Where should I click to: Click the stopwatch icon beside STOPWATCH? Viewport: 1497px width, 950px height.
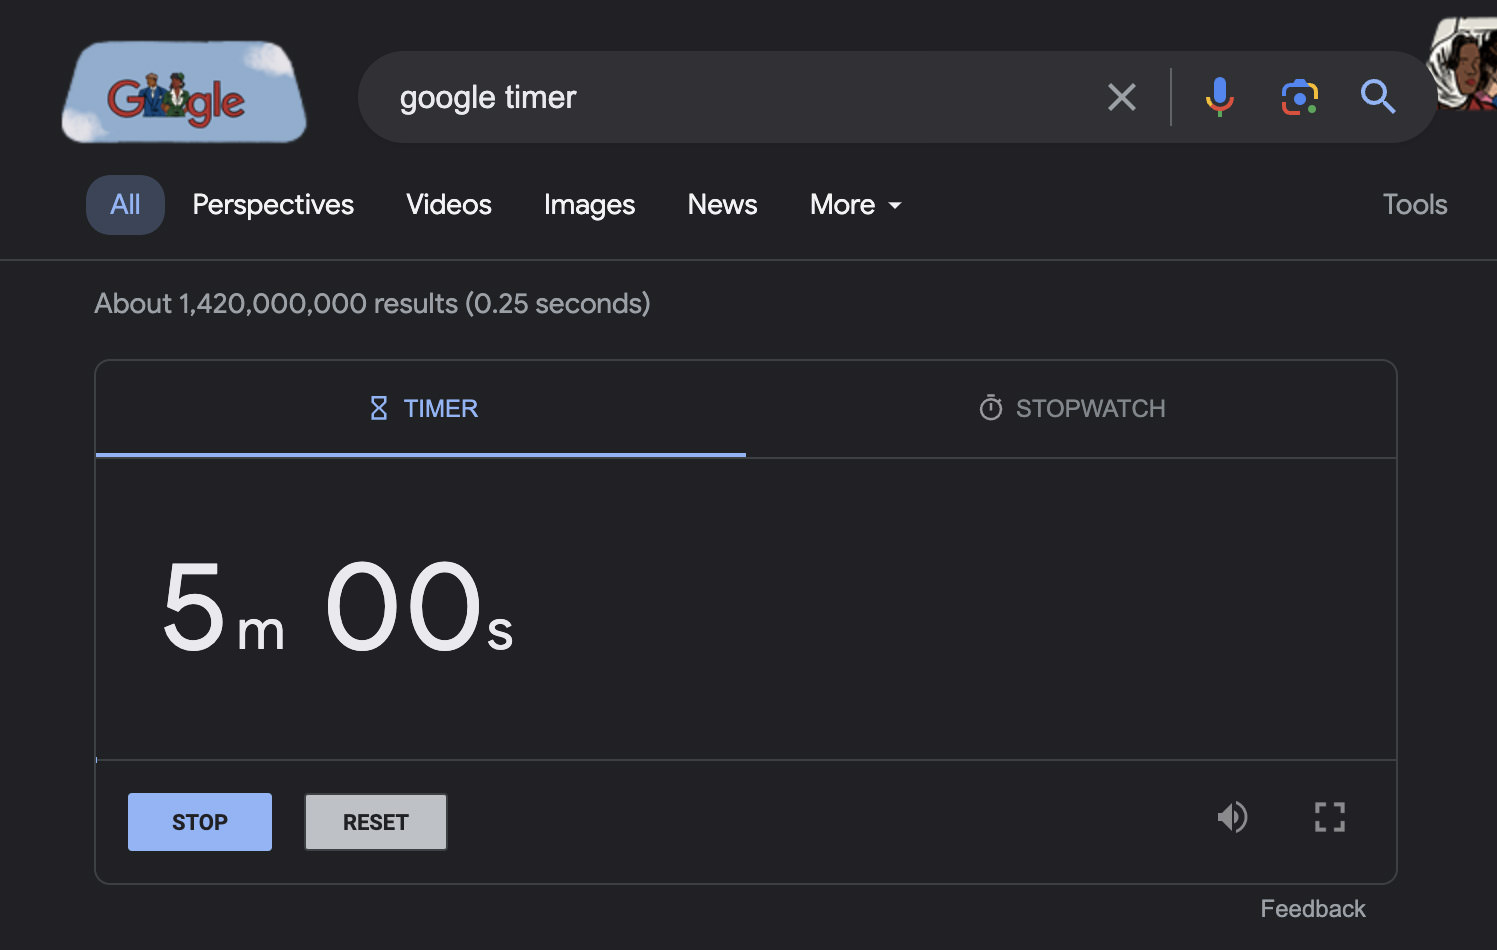click(x=989, y=408)
